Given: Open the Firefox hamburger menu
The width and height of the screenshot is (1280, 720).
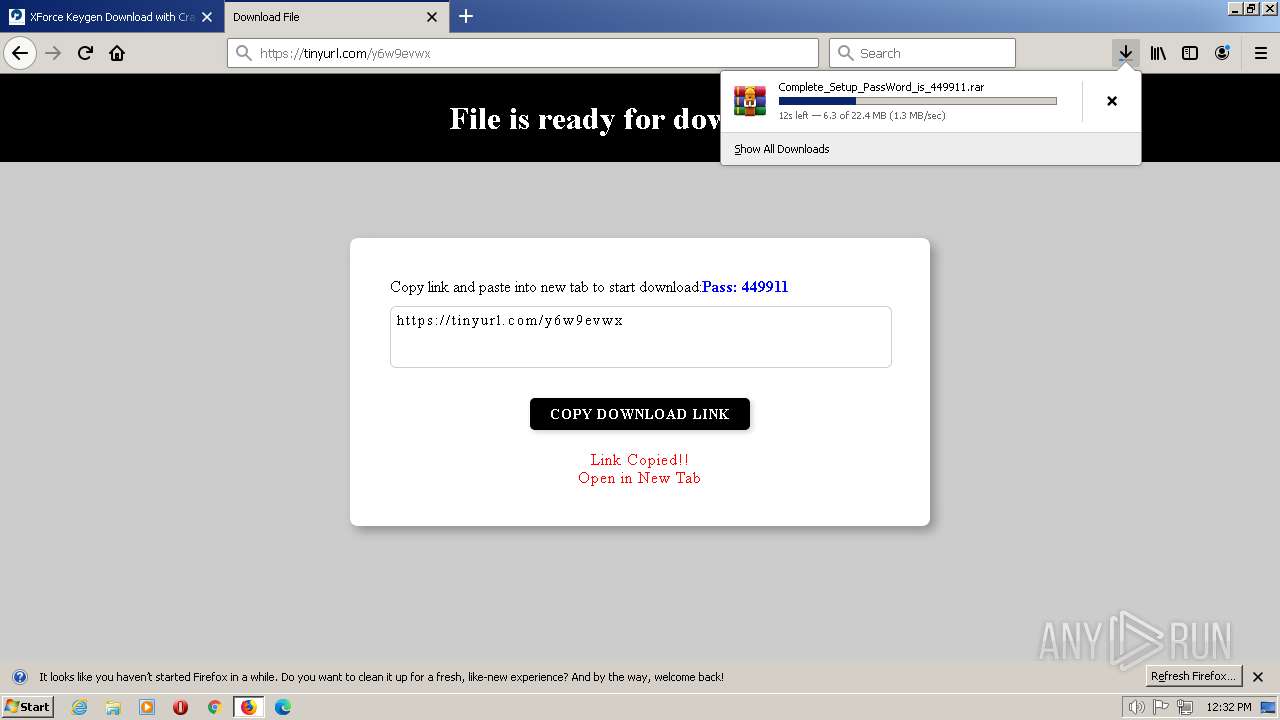Looking at the screenshot, I should [1261, 53].
